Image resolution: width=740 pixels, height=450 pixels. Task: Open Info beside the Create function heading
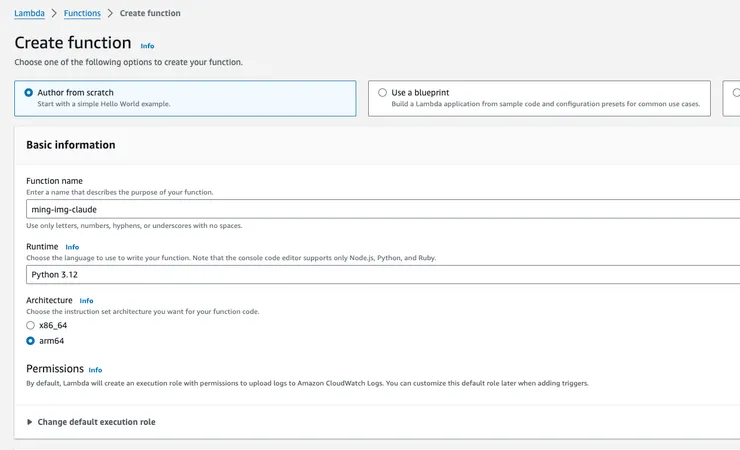147,46
